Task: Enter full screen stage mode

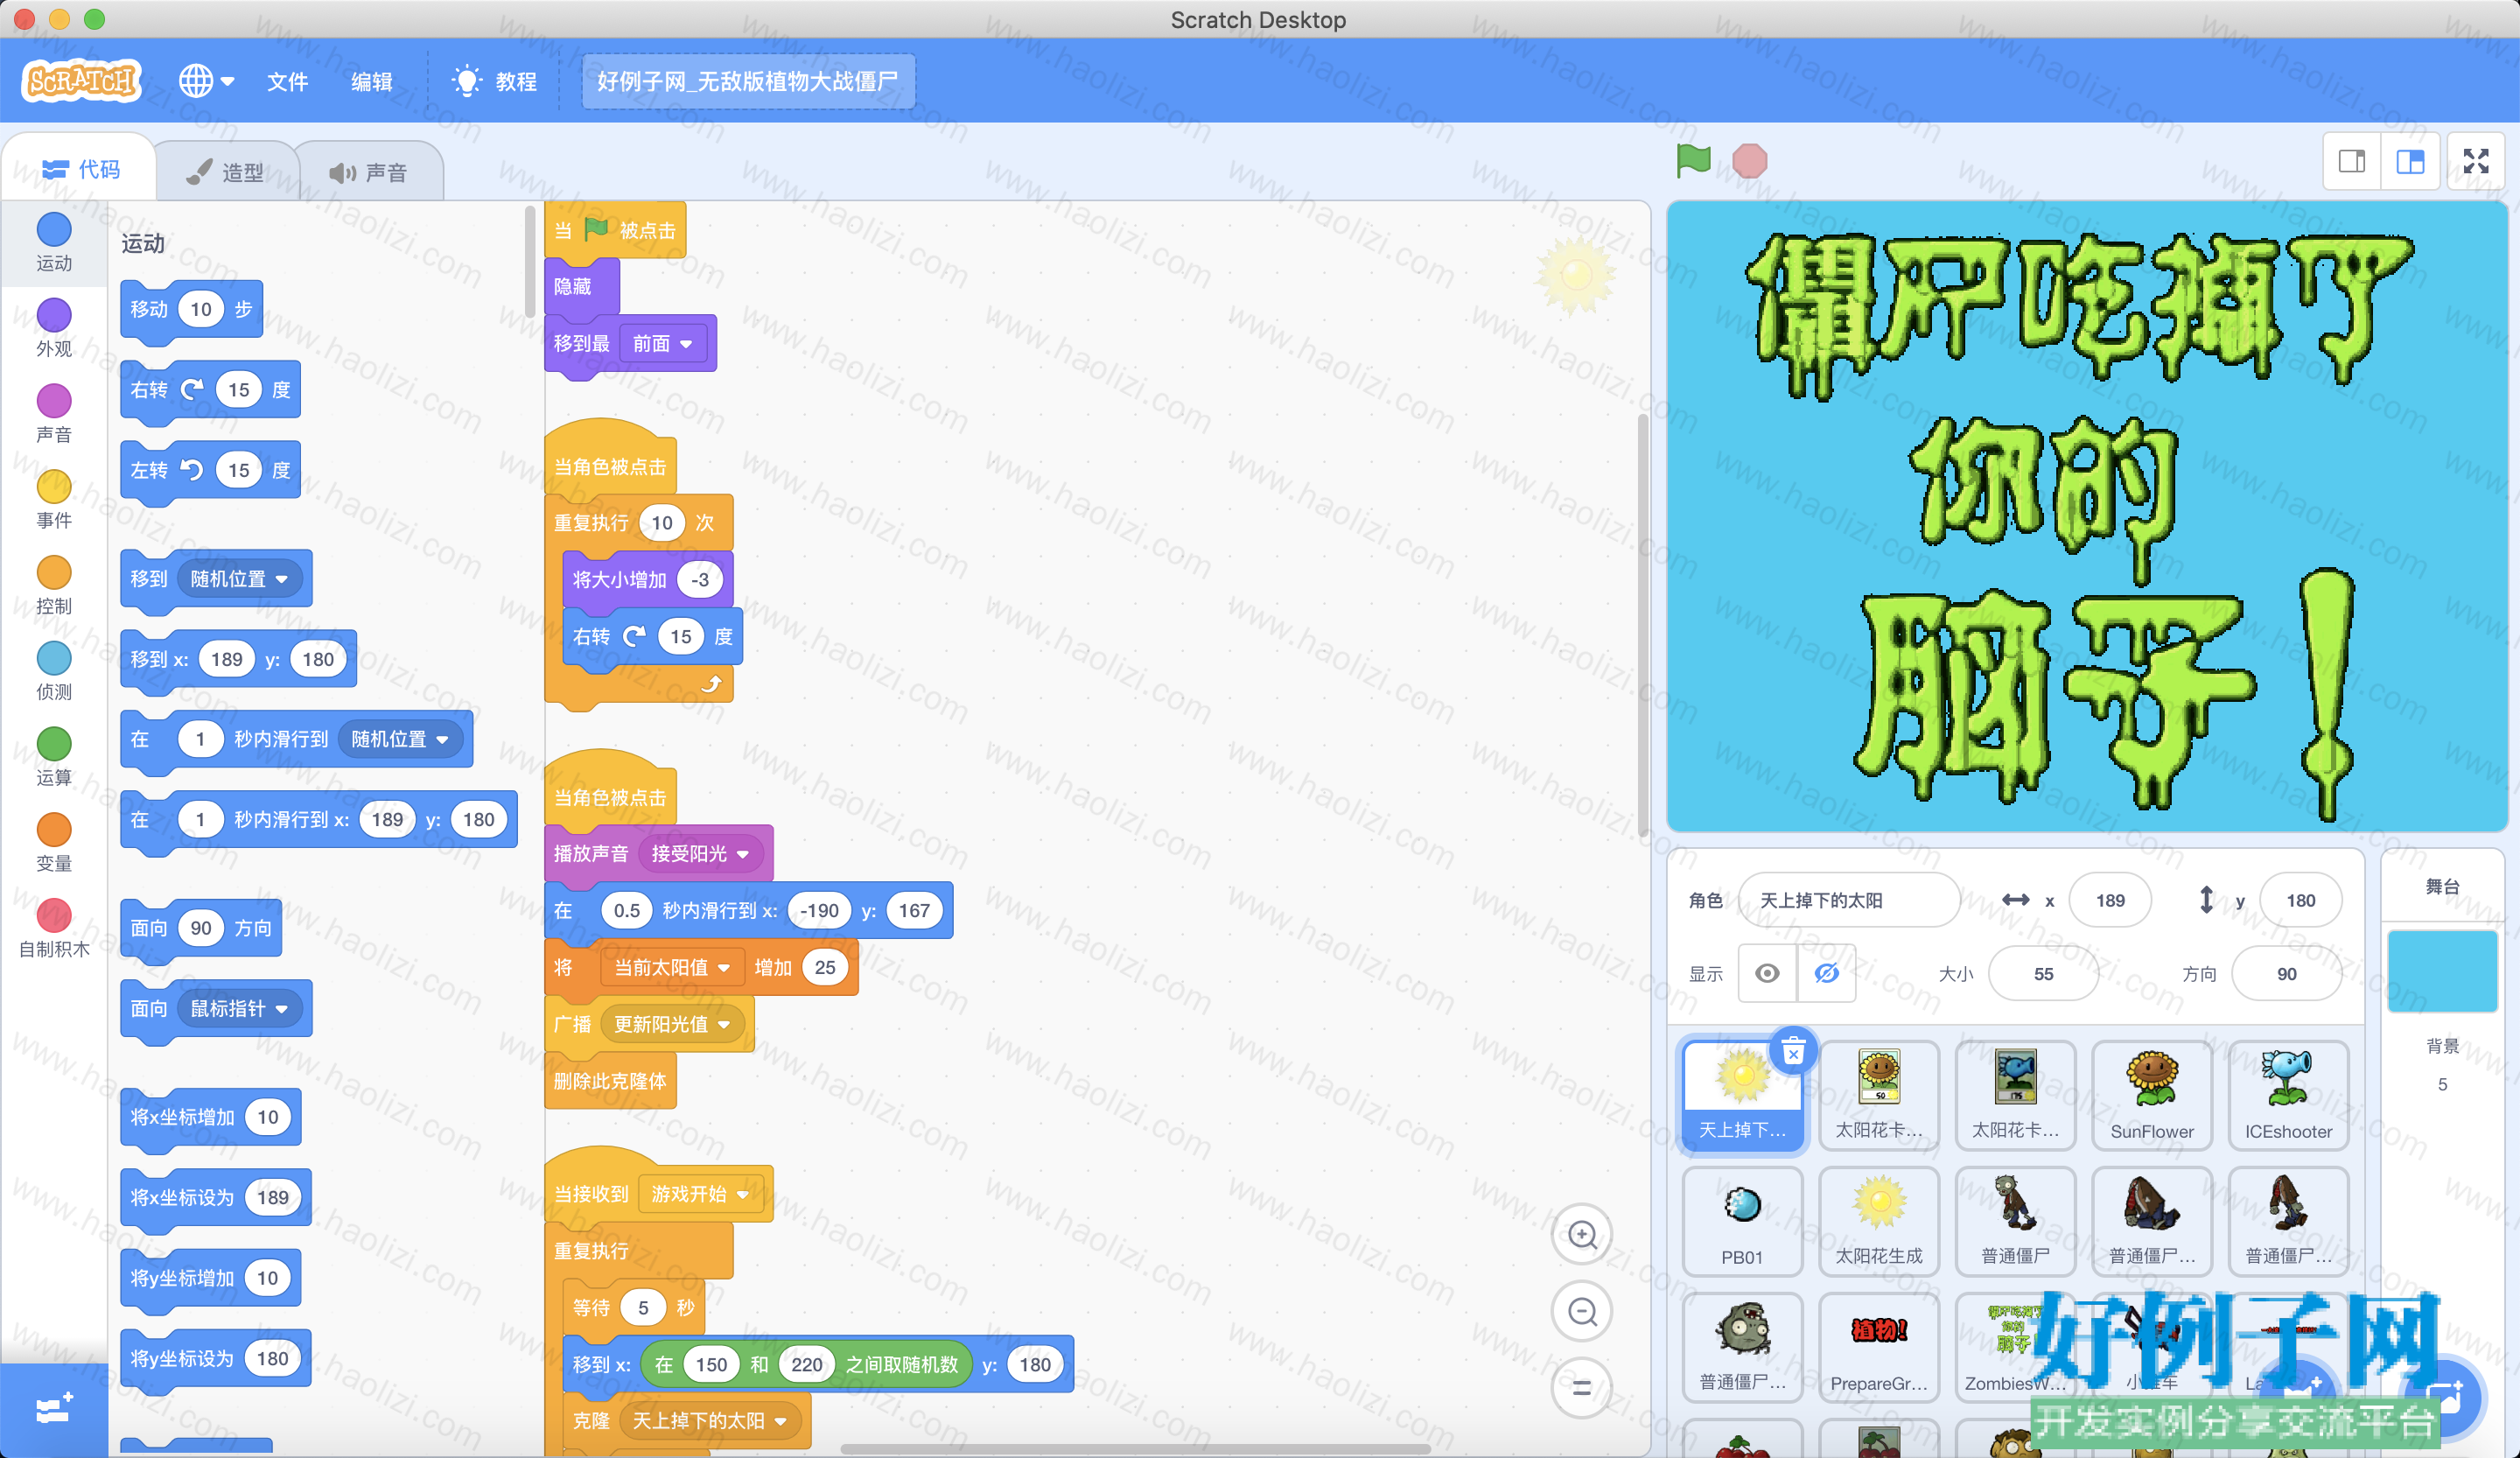Action: click(2476, 161)
